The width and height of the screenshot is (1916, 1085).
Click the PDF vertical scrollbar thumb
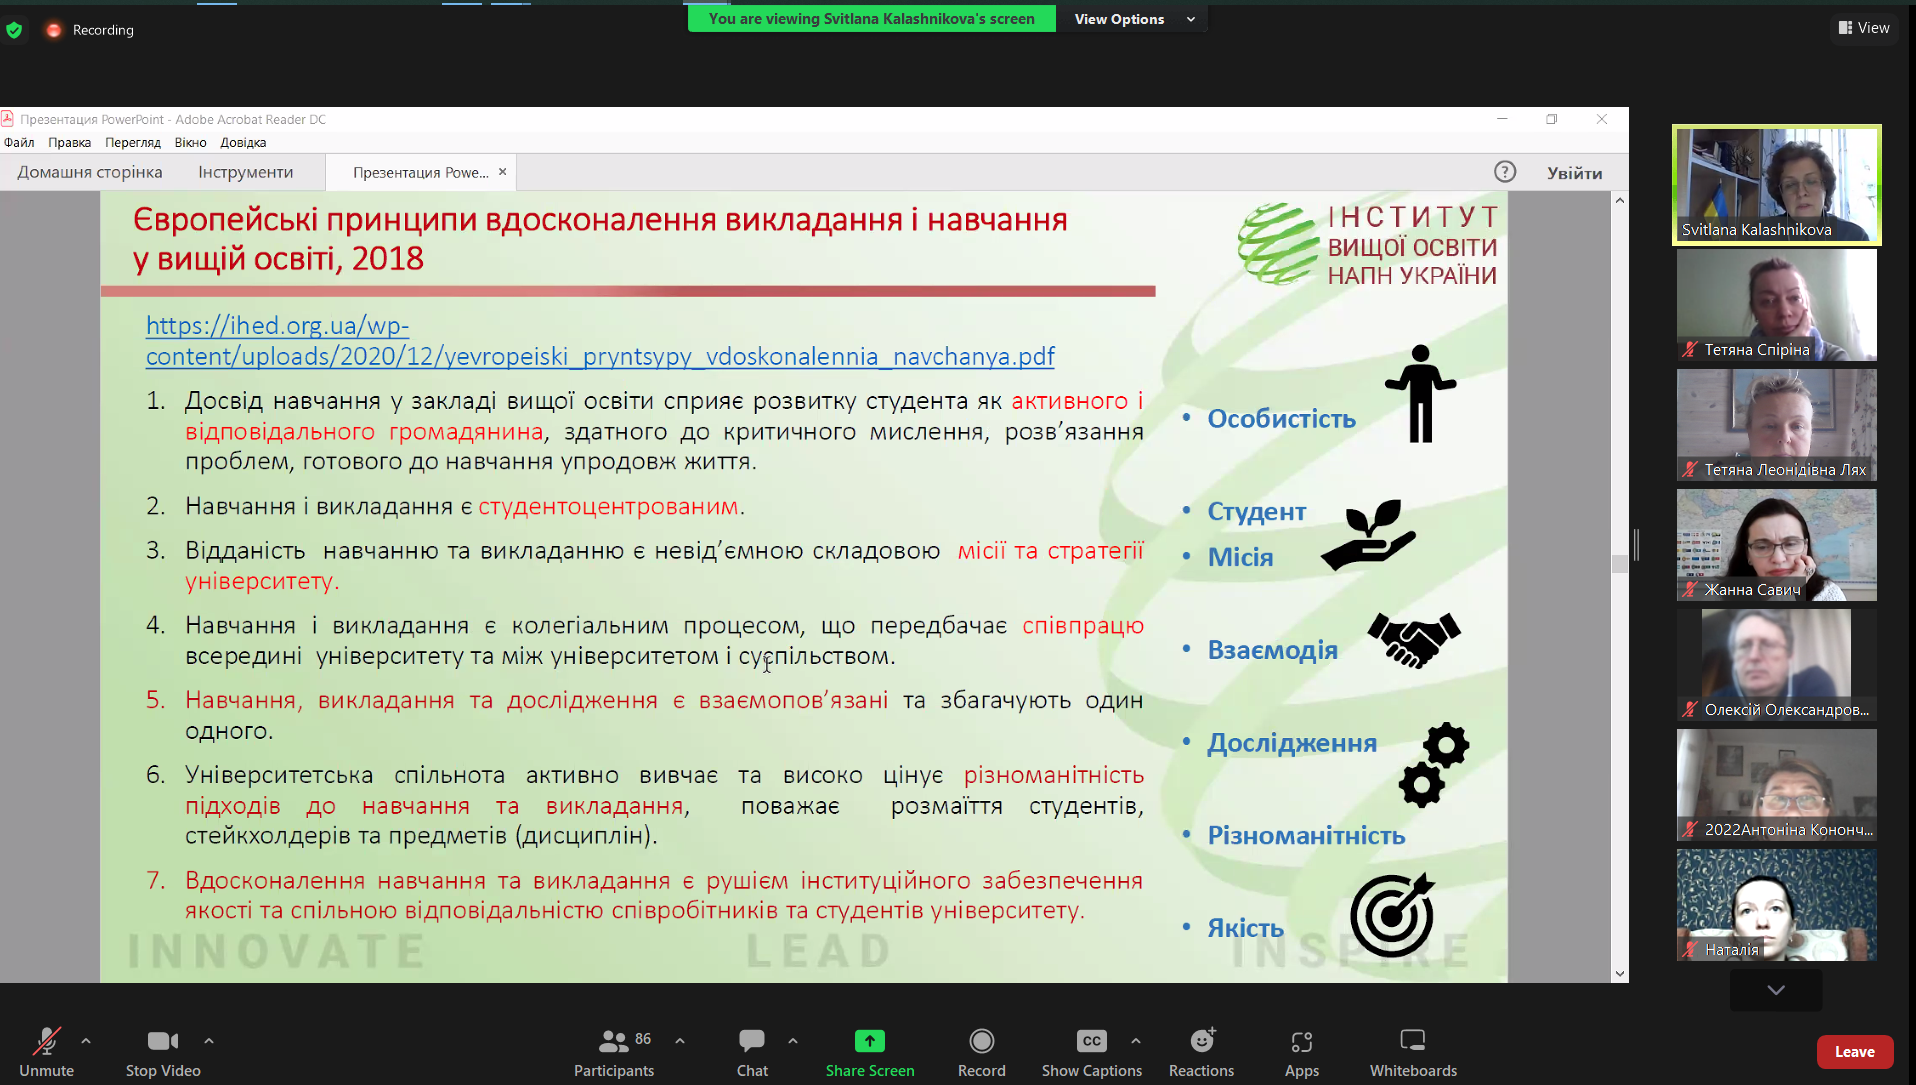point(1619,563)
